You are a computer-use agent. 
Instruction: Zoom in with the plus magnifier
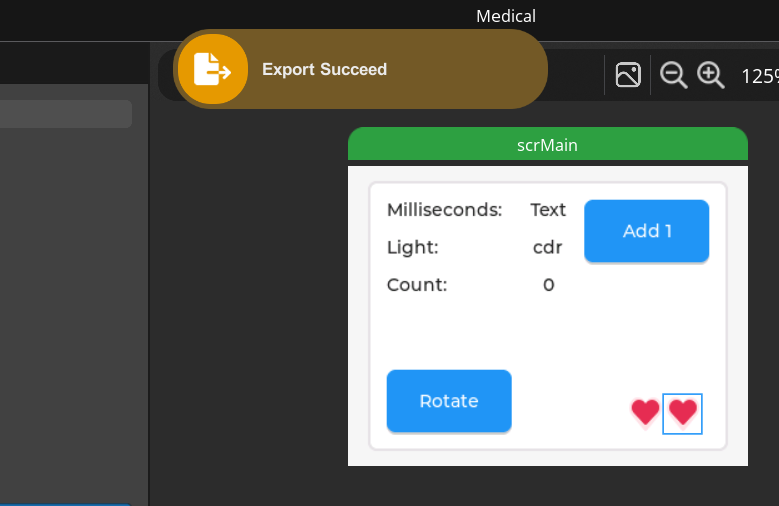point(710,75)
